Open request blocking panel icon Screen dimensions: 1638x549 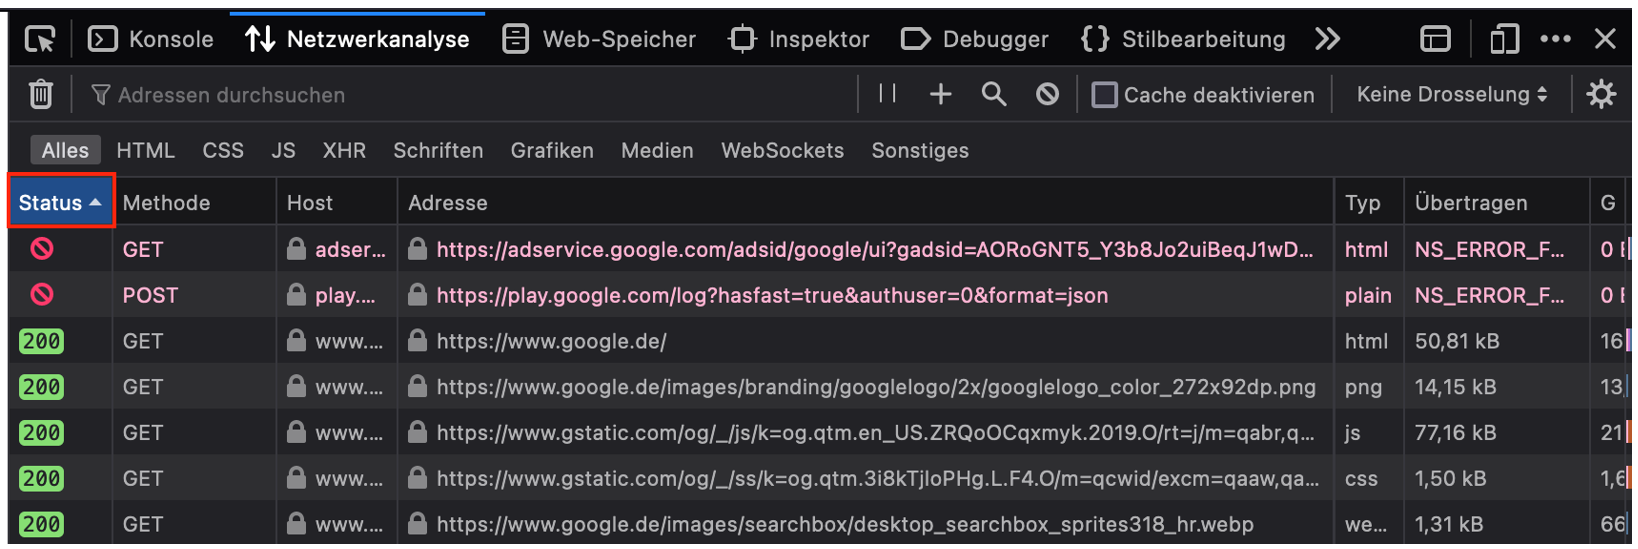click(x=1047, y=94)
